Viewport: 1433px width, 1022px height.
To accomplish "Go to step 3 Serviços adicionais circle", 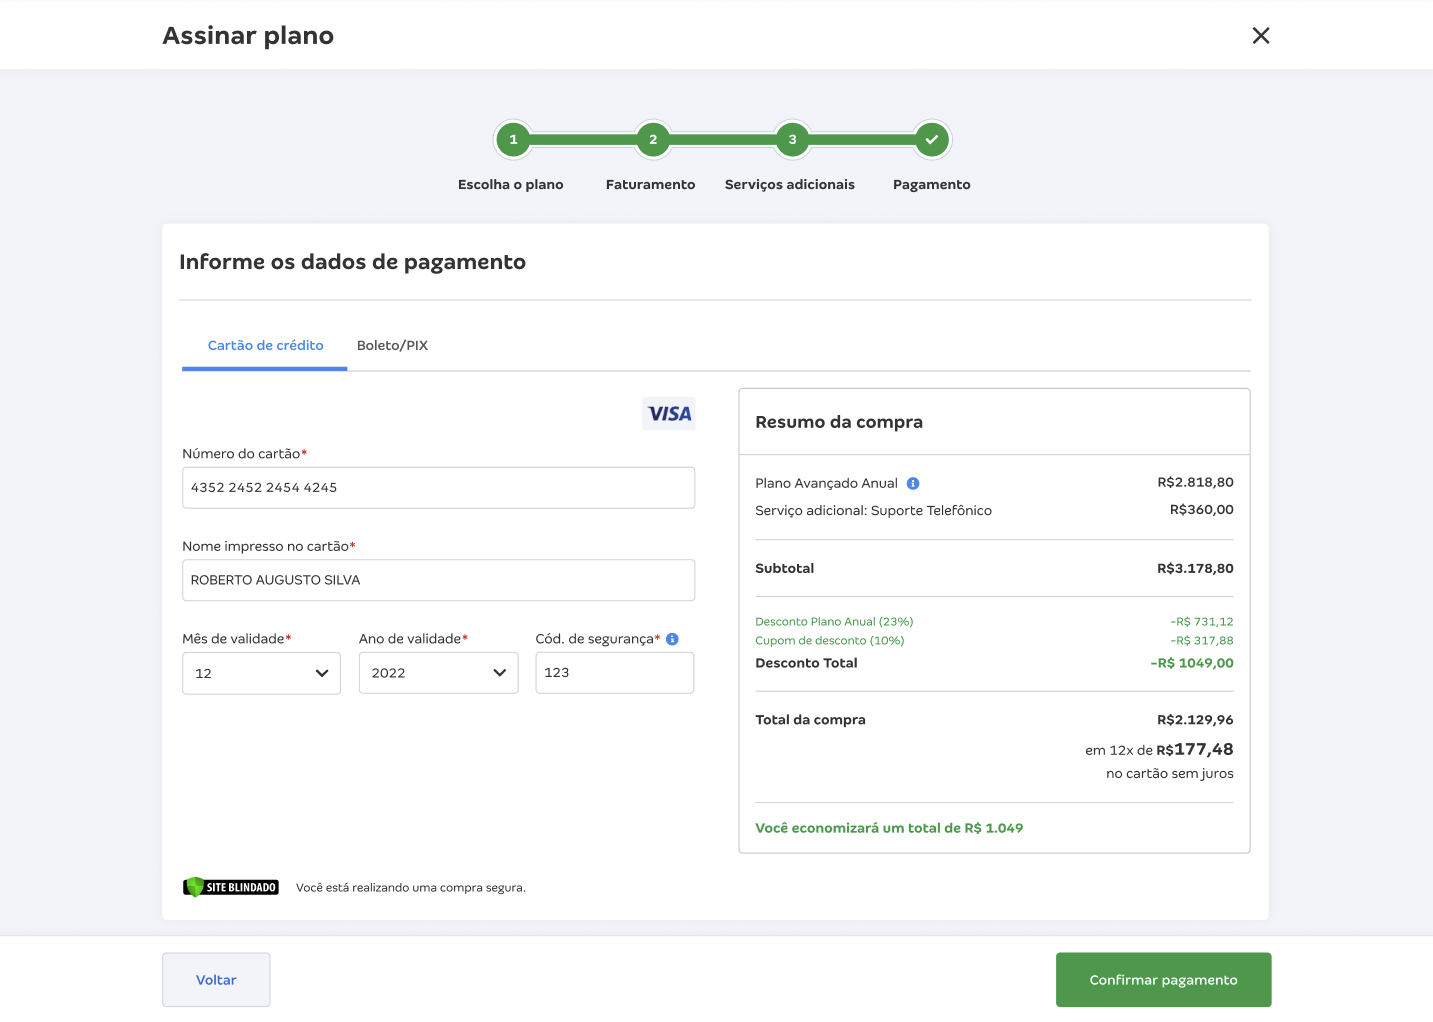I will (x=792, y=140).
